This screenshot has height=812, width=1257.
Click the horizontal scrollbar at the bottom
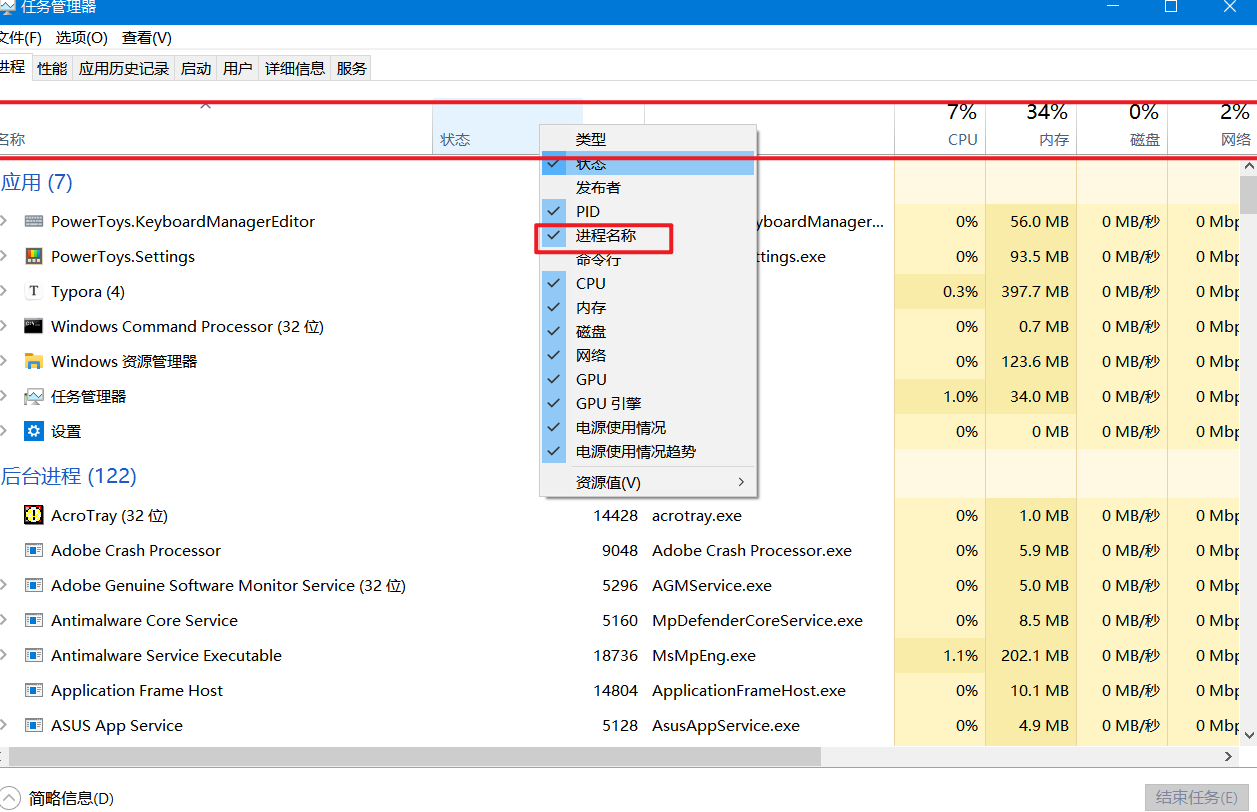[x=414, y=756]
